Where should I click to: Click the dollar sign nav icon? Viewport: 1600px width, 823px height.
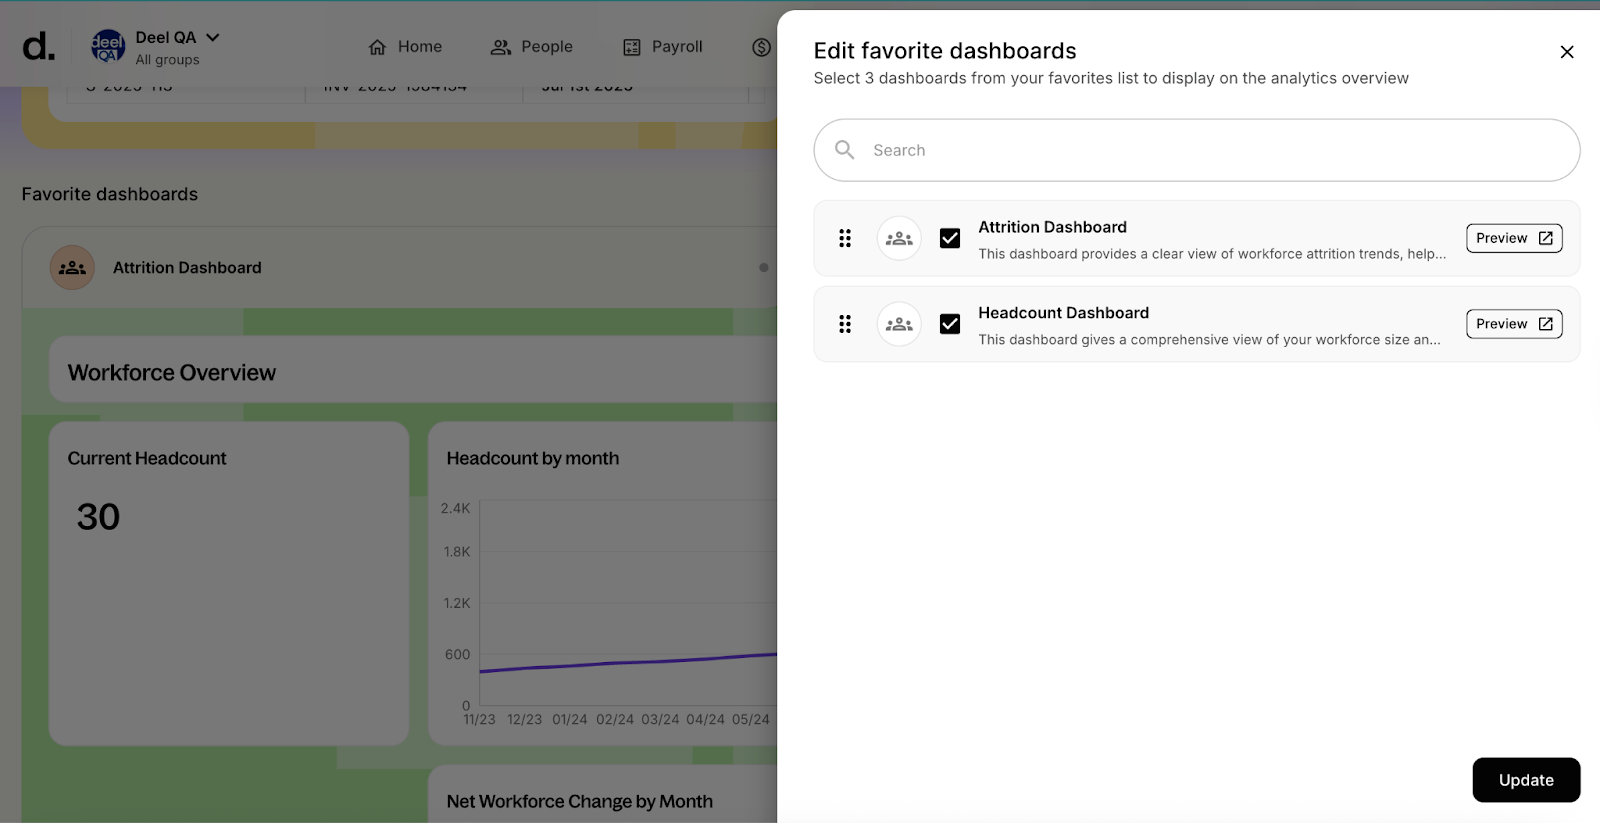point(761,47)
